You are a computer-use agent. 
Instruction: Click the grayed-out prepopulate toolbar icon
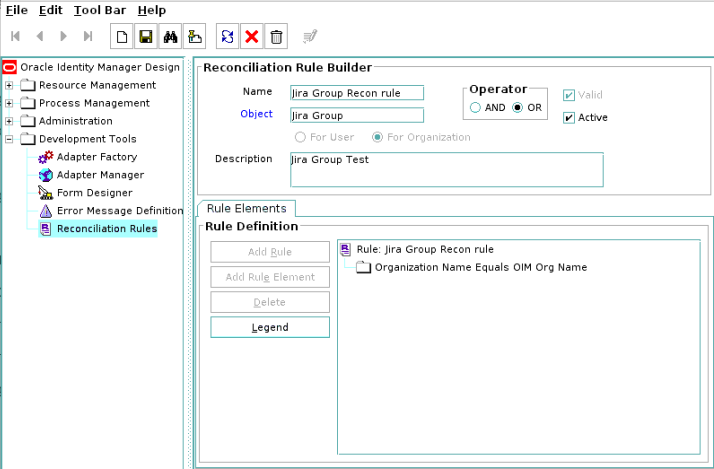[x=310, y=36]
